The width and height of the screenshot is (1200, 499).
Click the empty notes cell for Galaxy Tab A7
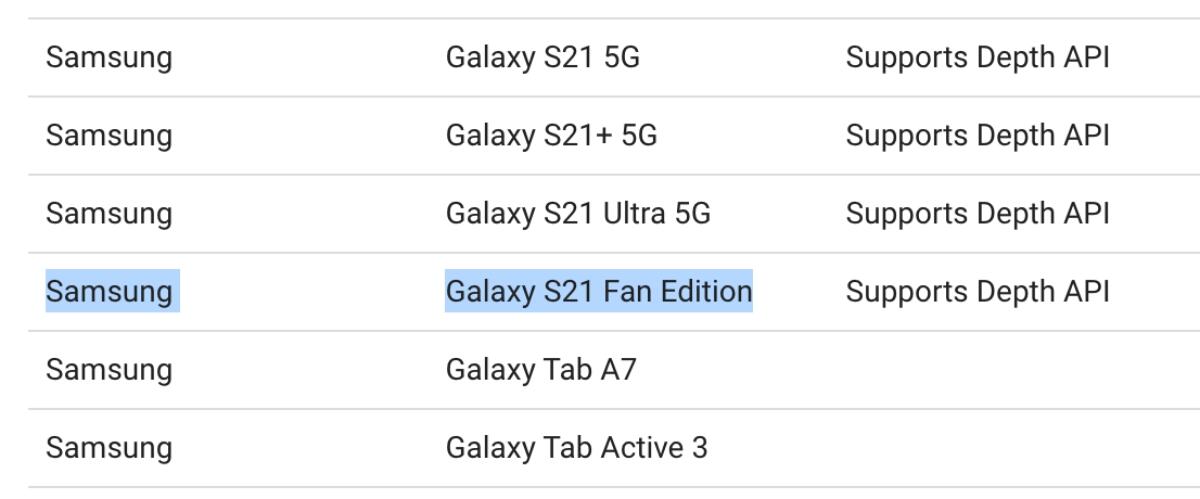point(977,370)
